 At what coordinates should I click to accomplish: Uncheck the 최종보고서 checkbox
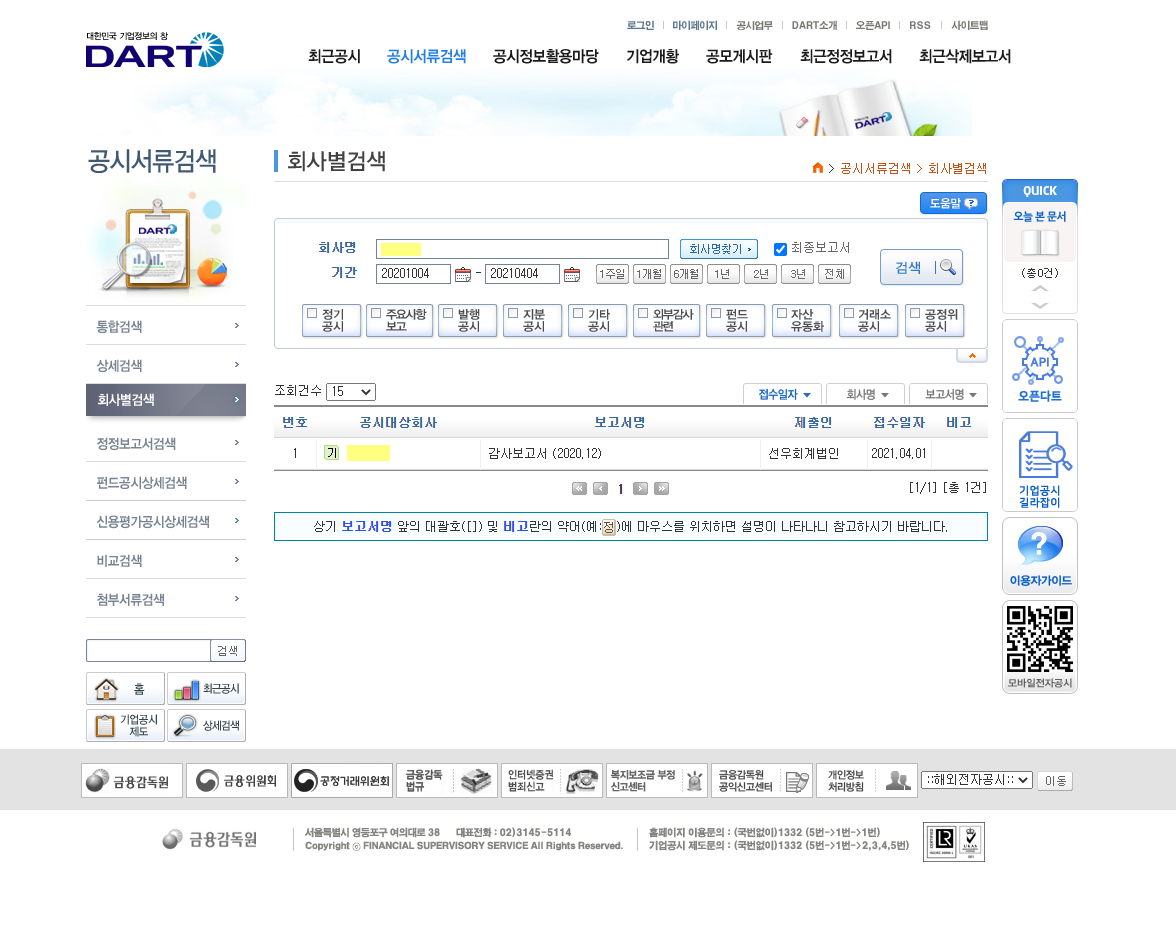pyautogui.click(x=781, y=249)
